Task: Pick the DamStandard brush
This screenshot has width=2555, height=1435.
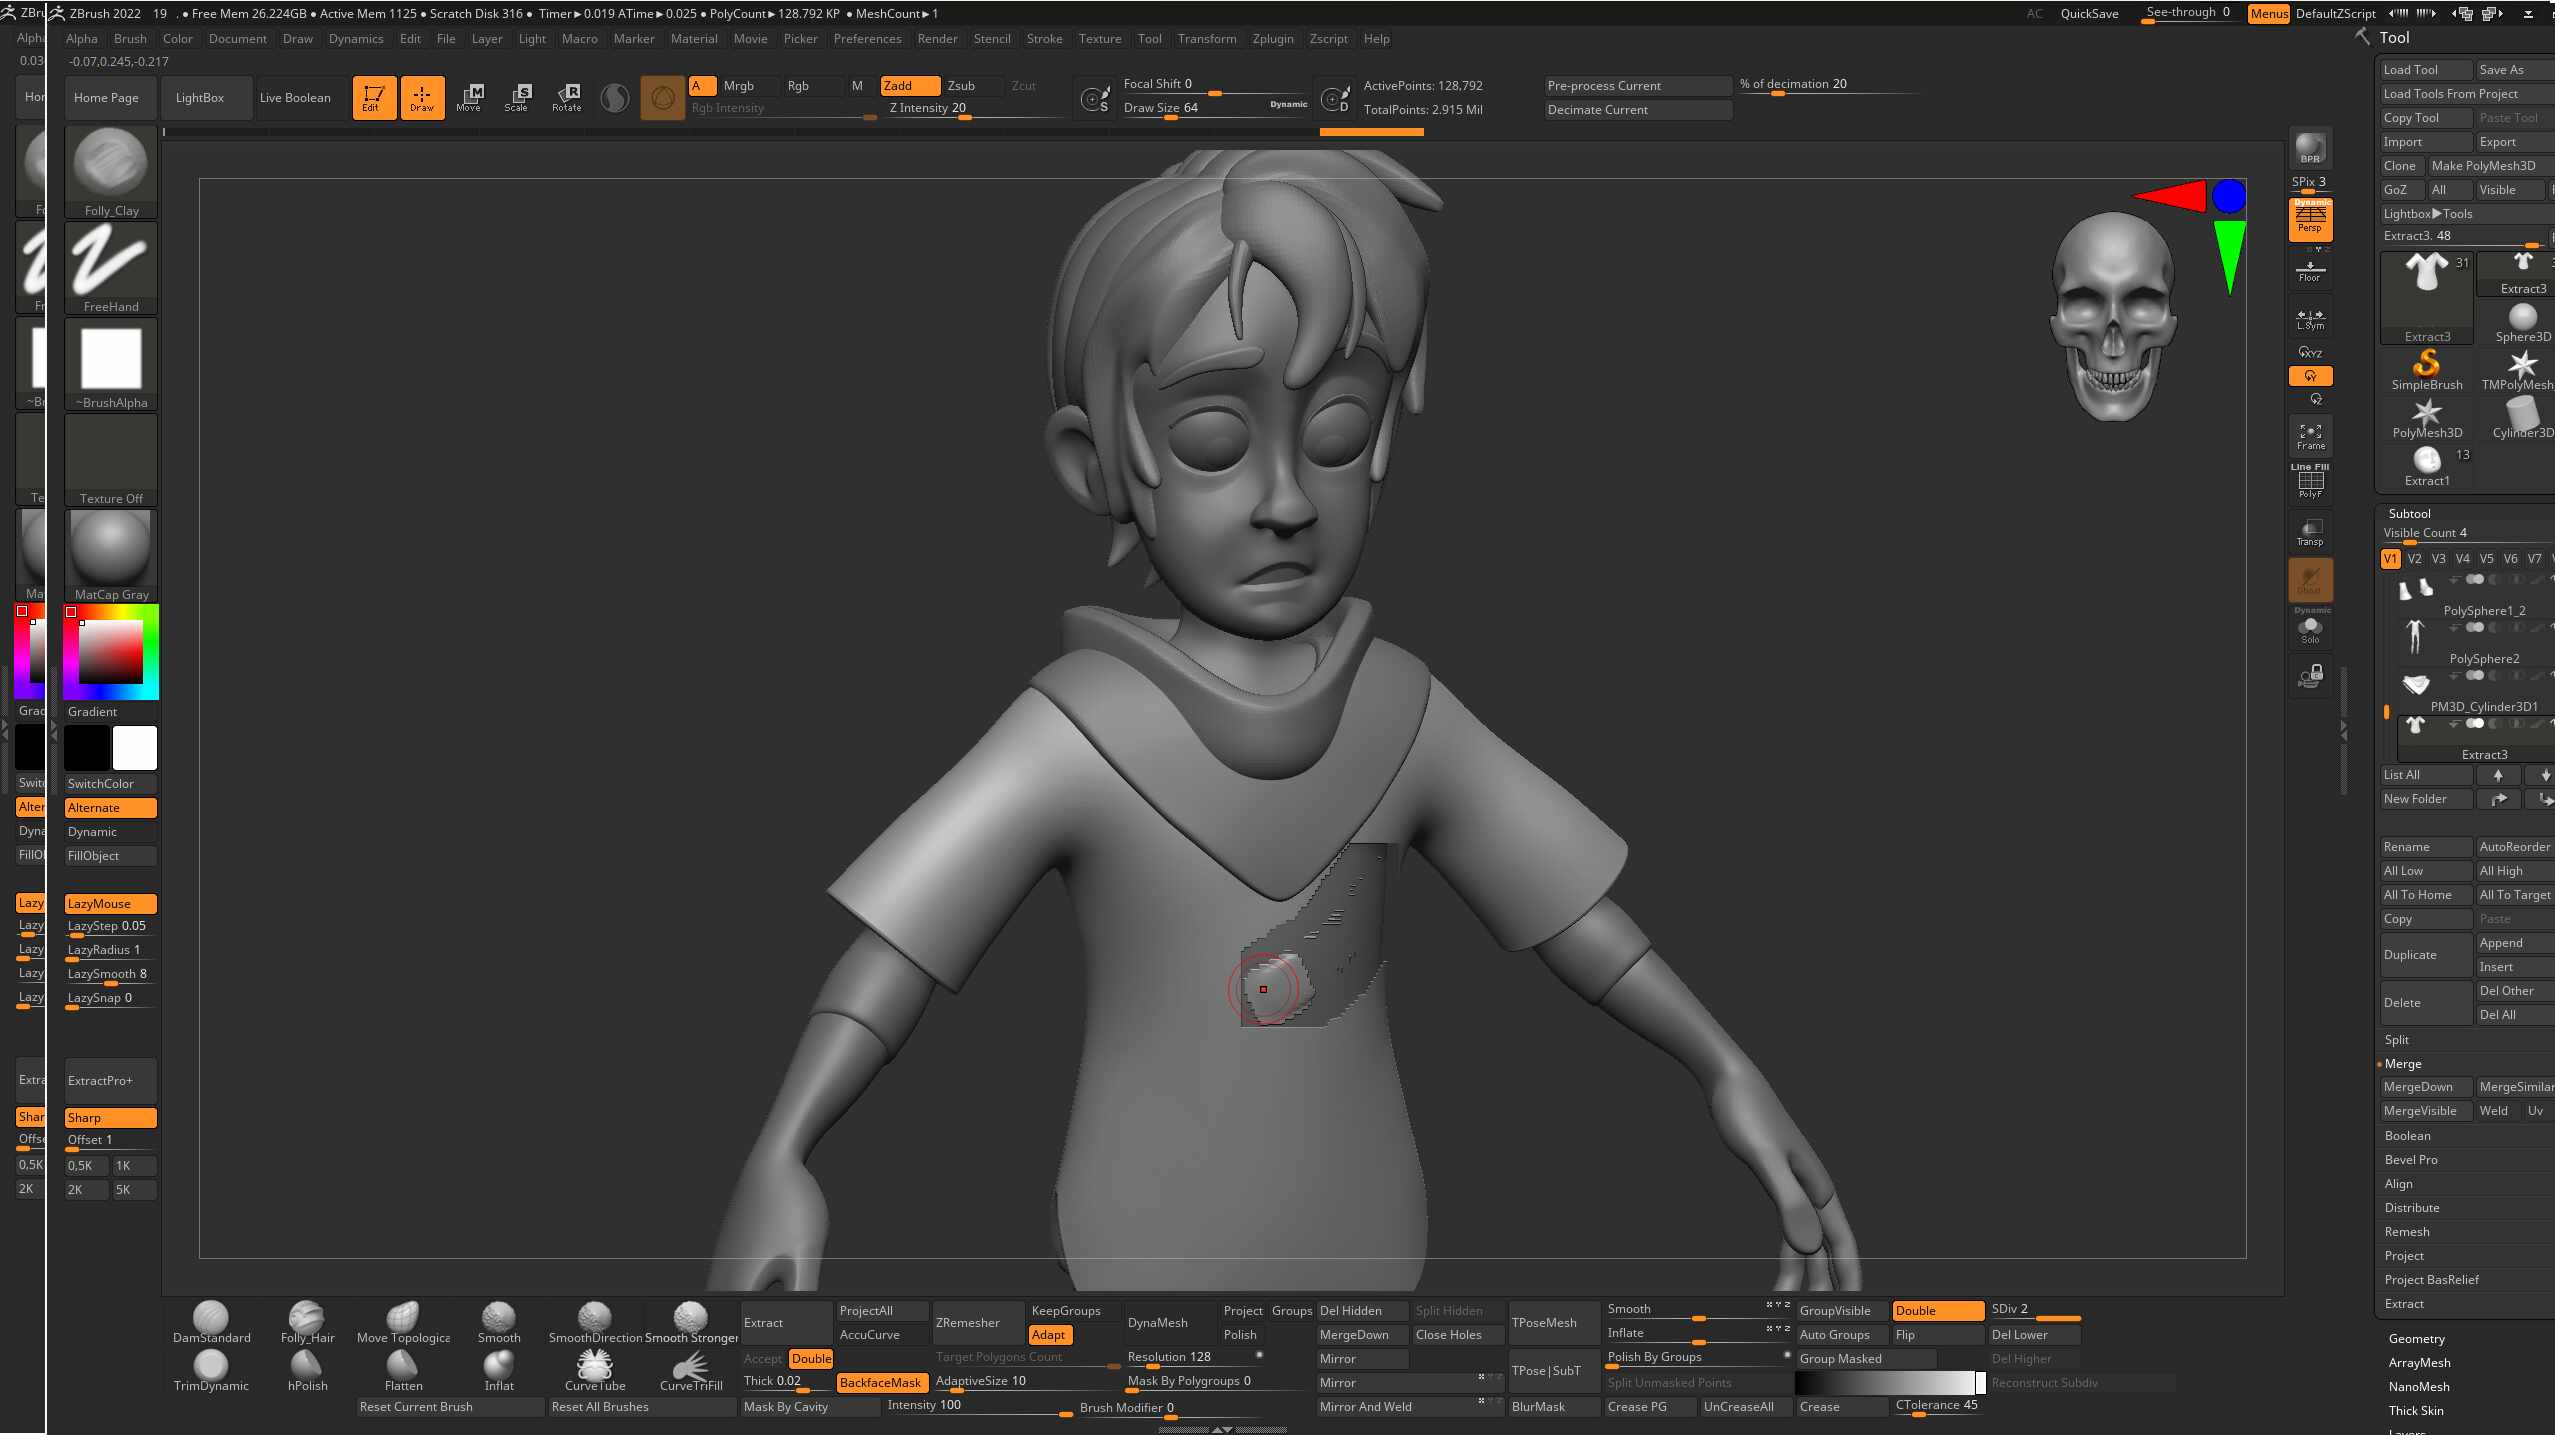Action: tap(211, 1322)
